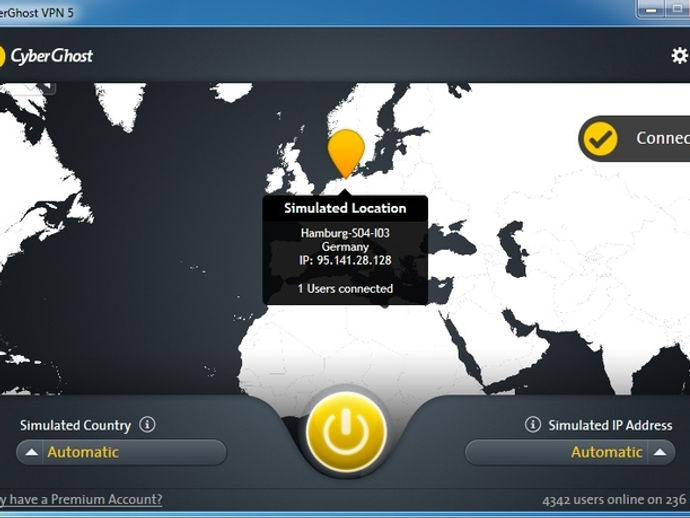The width and height of the screenshot is (690, 518).
Task: Click the Simulated IP Address up arrow
Action: tap(660, 452)
